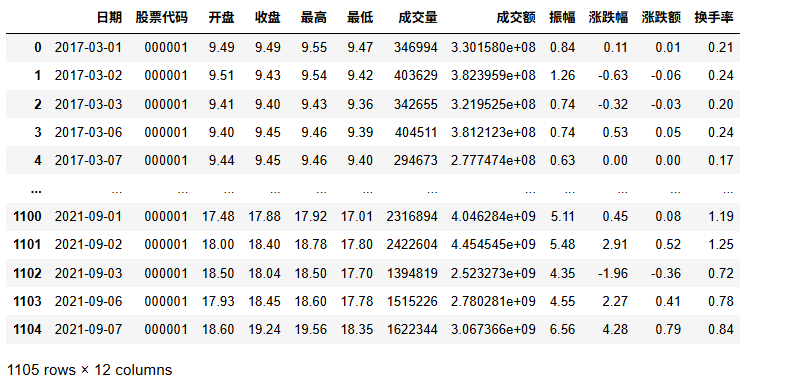
Task: Click volume value 2316894
Action: 412,216
